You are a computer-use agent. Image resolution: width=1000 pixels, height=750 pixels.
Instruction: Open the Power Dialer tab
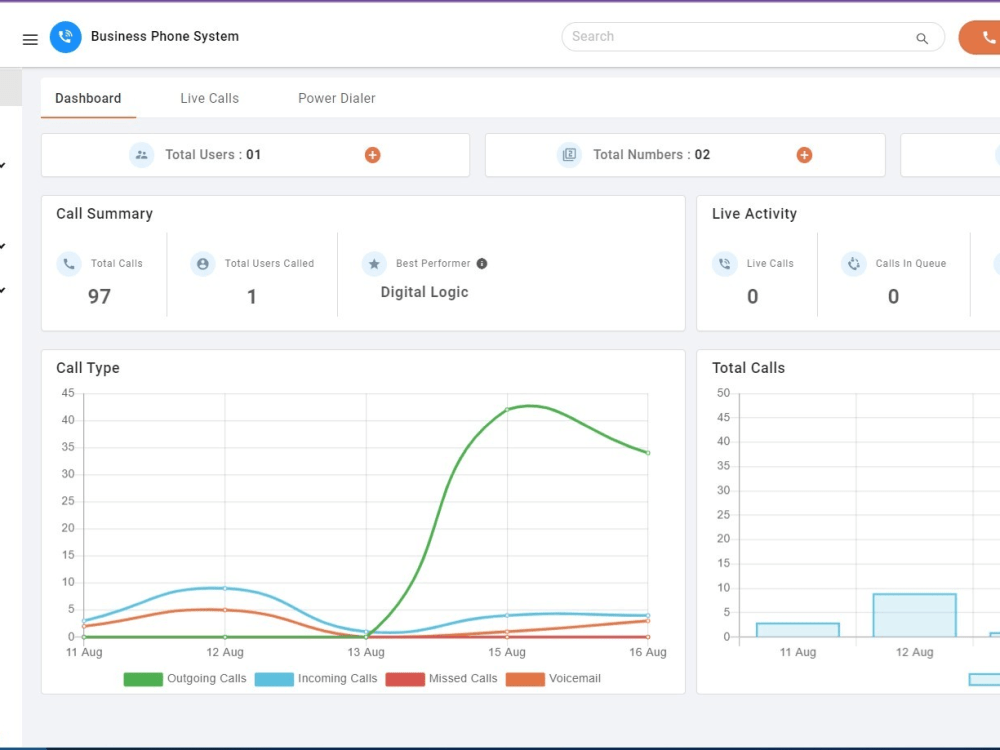[337, 98]
